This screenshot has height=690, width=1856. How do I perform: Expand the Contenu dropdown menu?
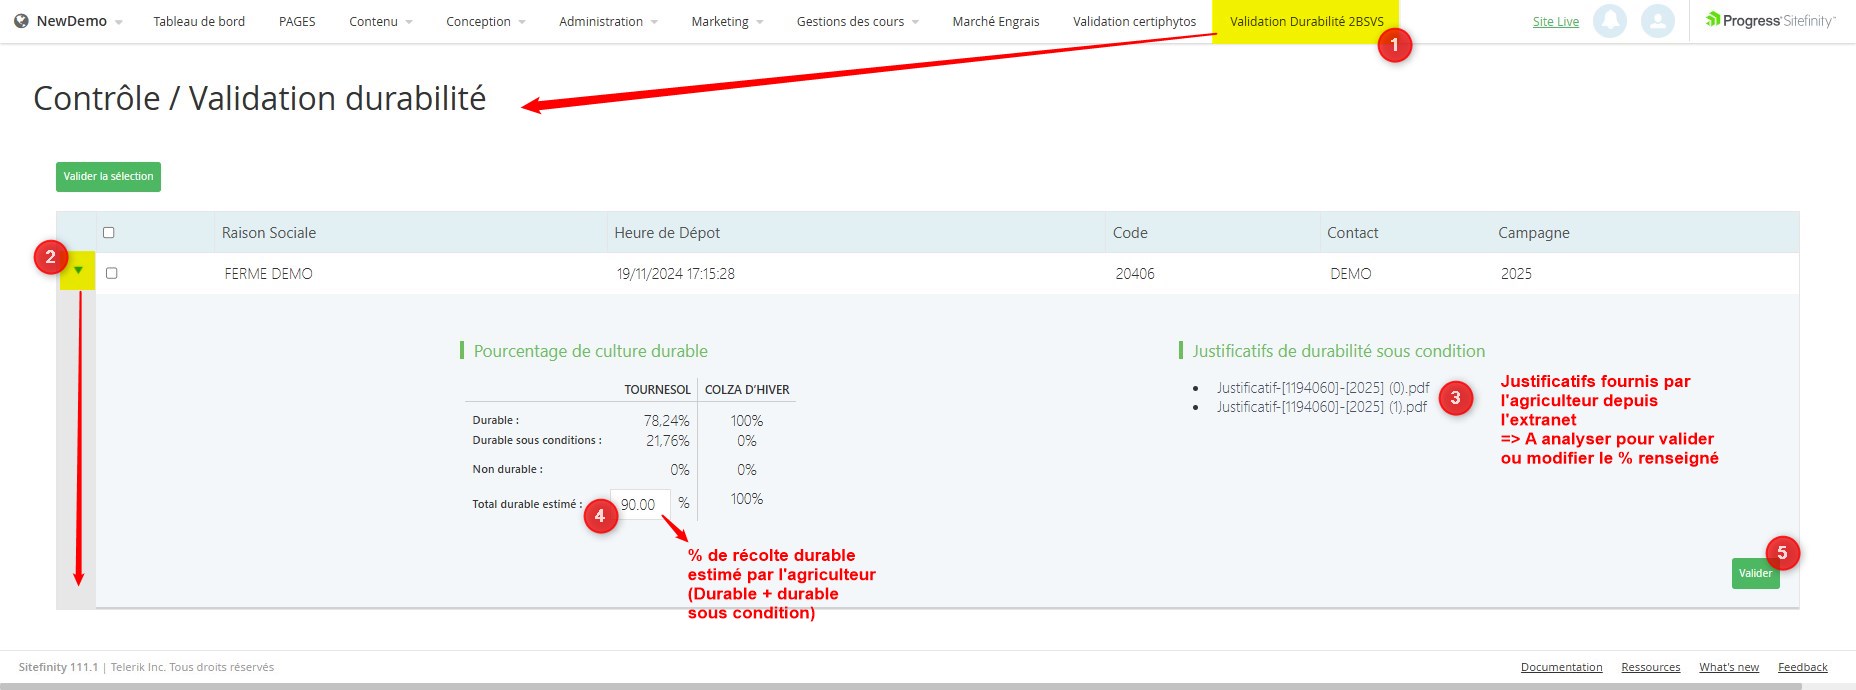pyautogui.click(x=380, y=21)
